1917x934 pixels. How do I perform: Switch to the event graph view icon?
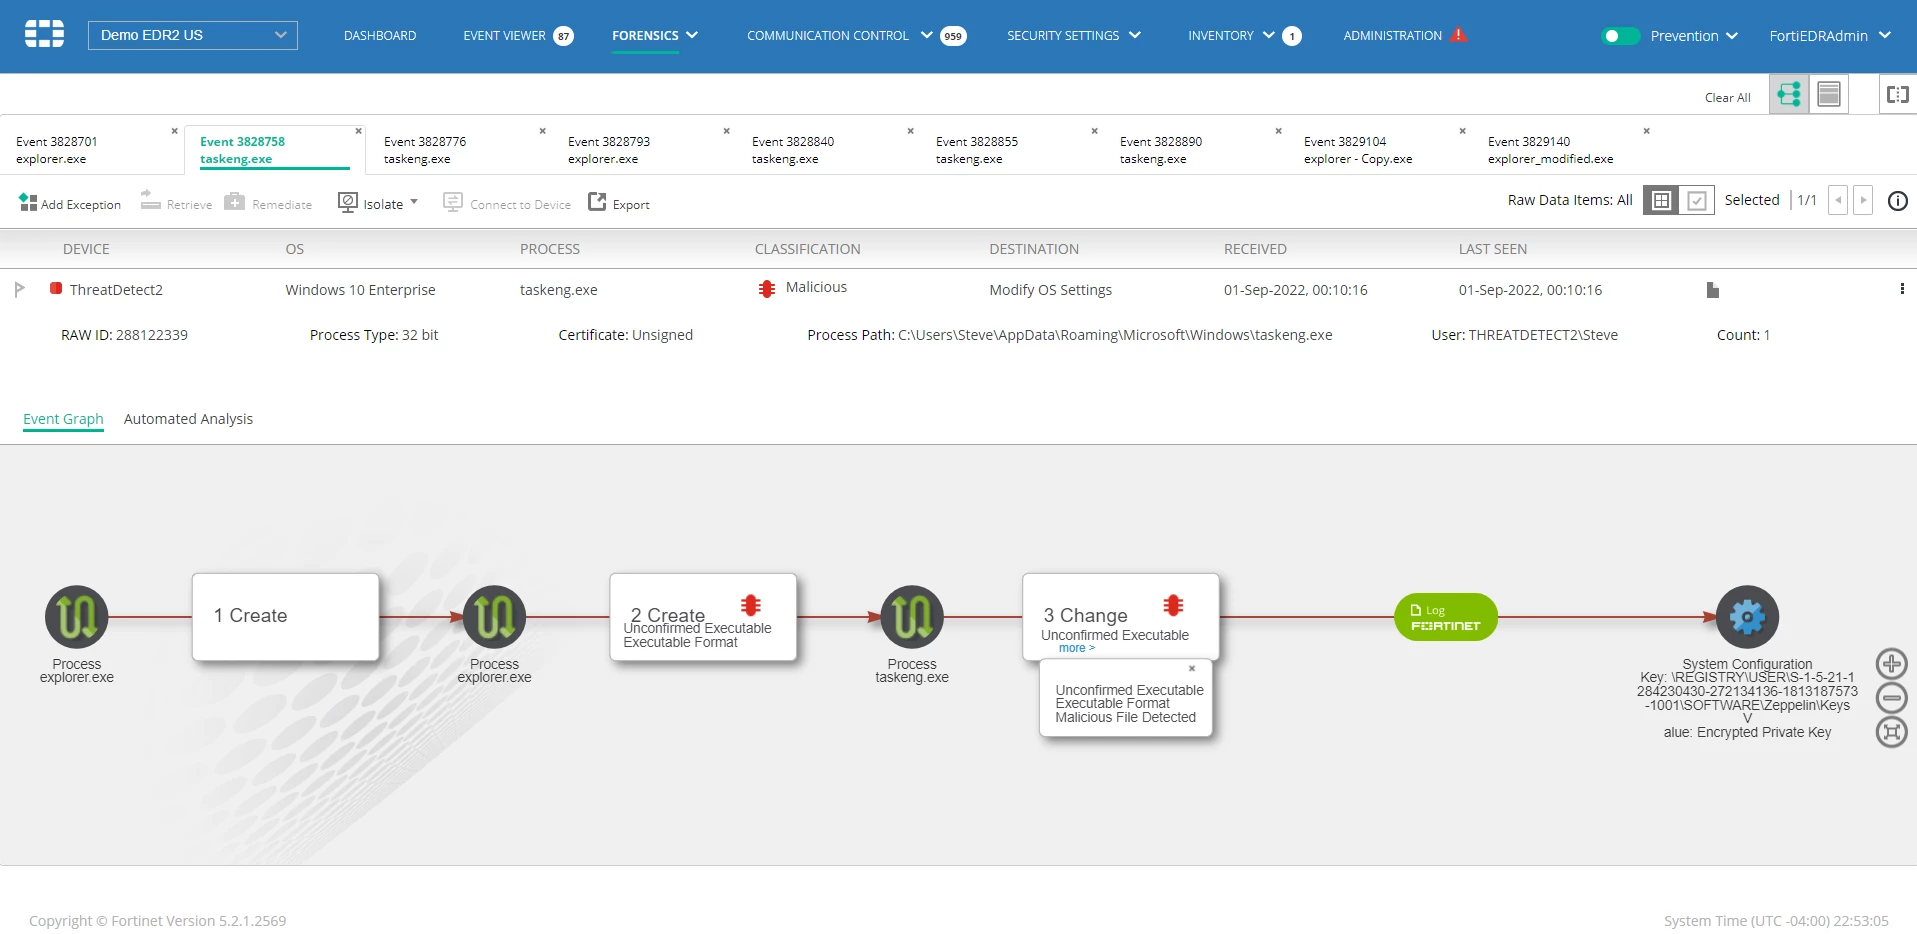tap(1789, 95)
